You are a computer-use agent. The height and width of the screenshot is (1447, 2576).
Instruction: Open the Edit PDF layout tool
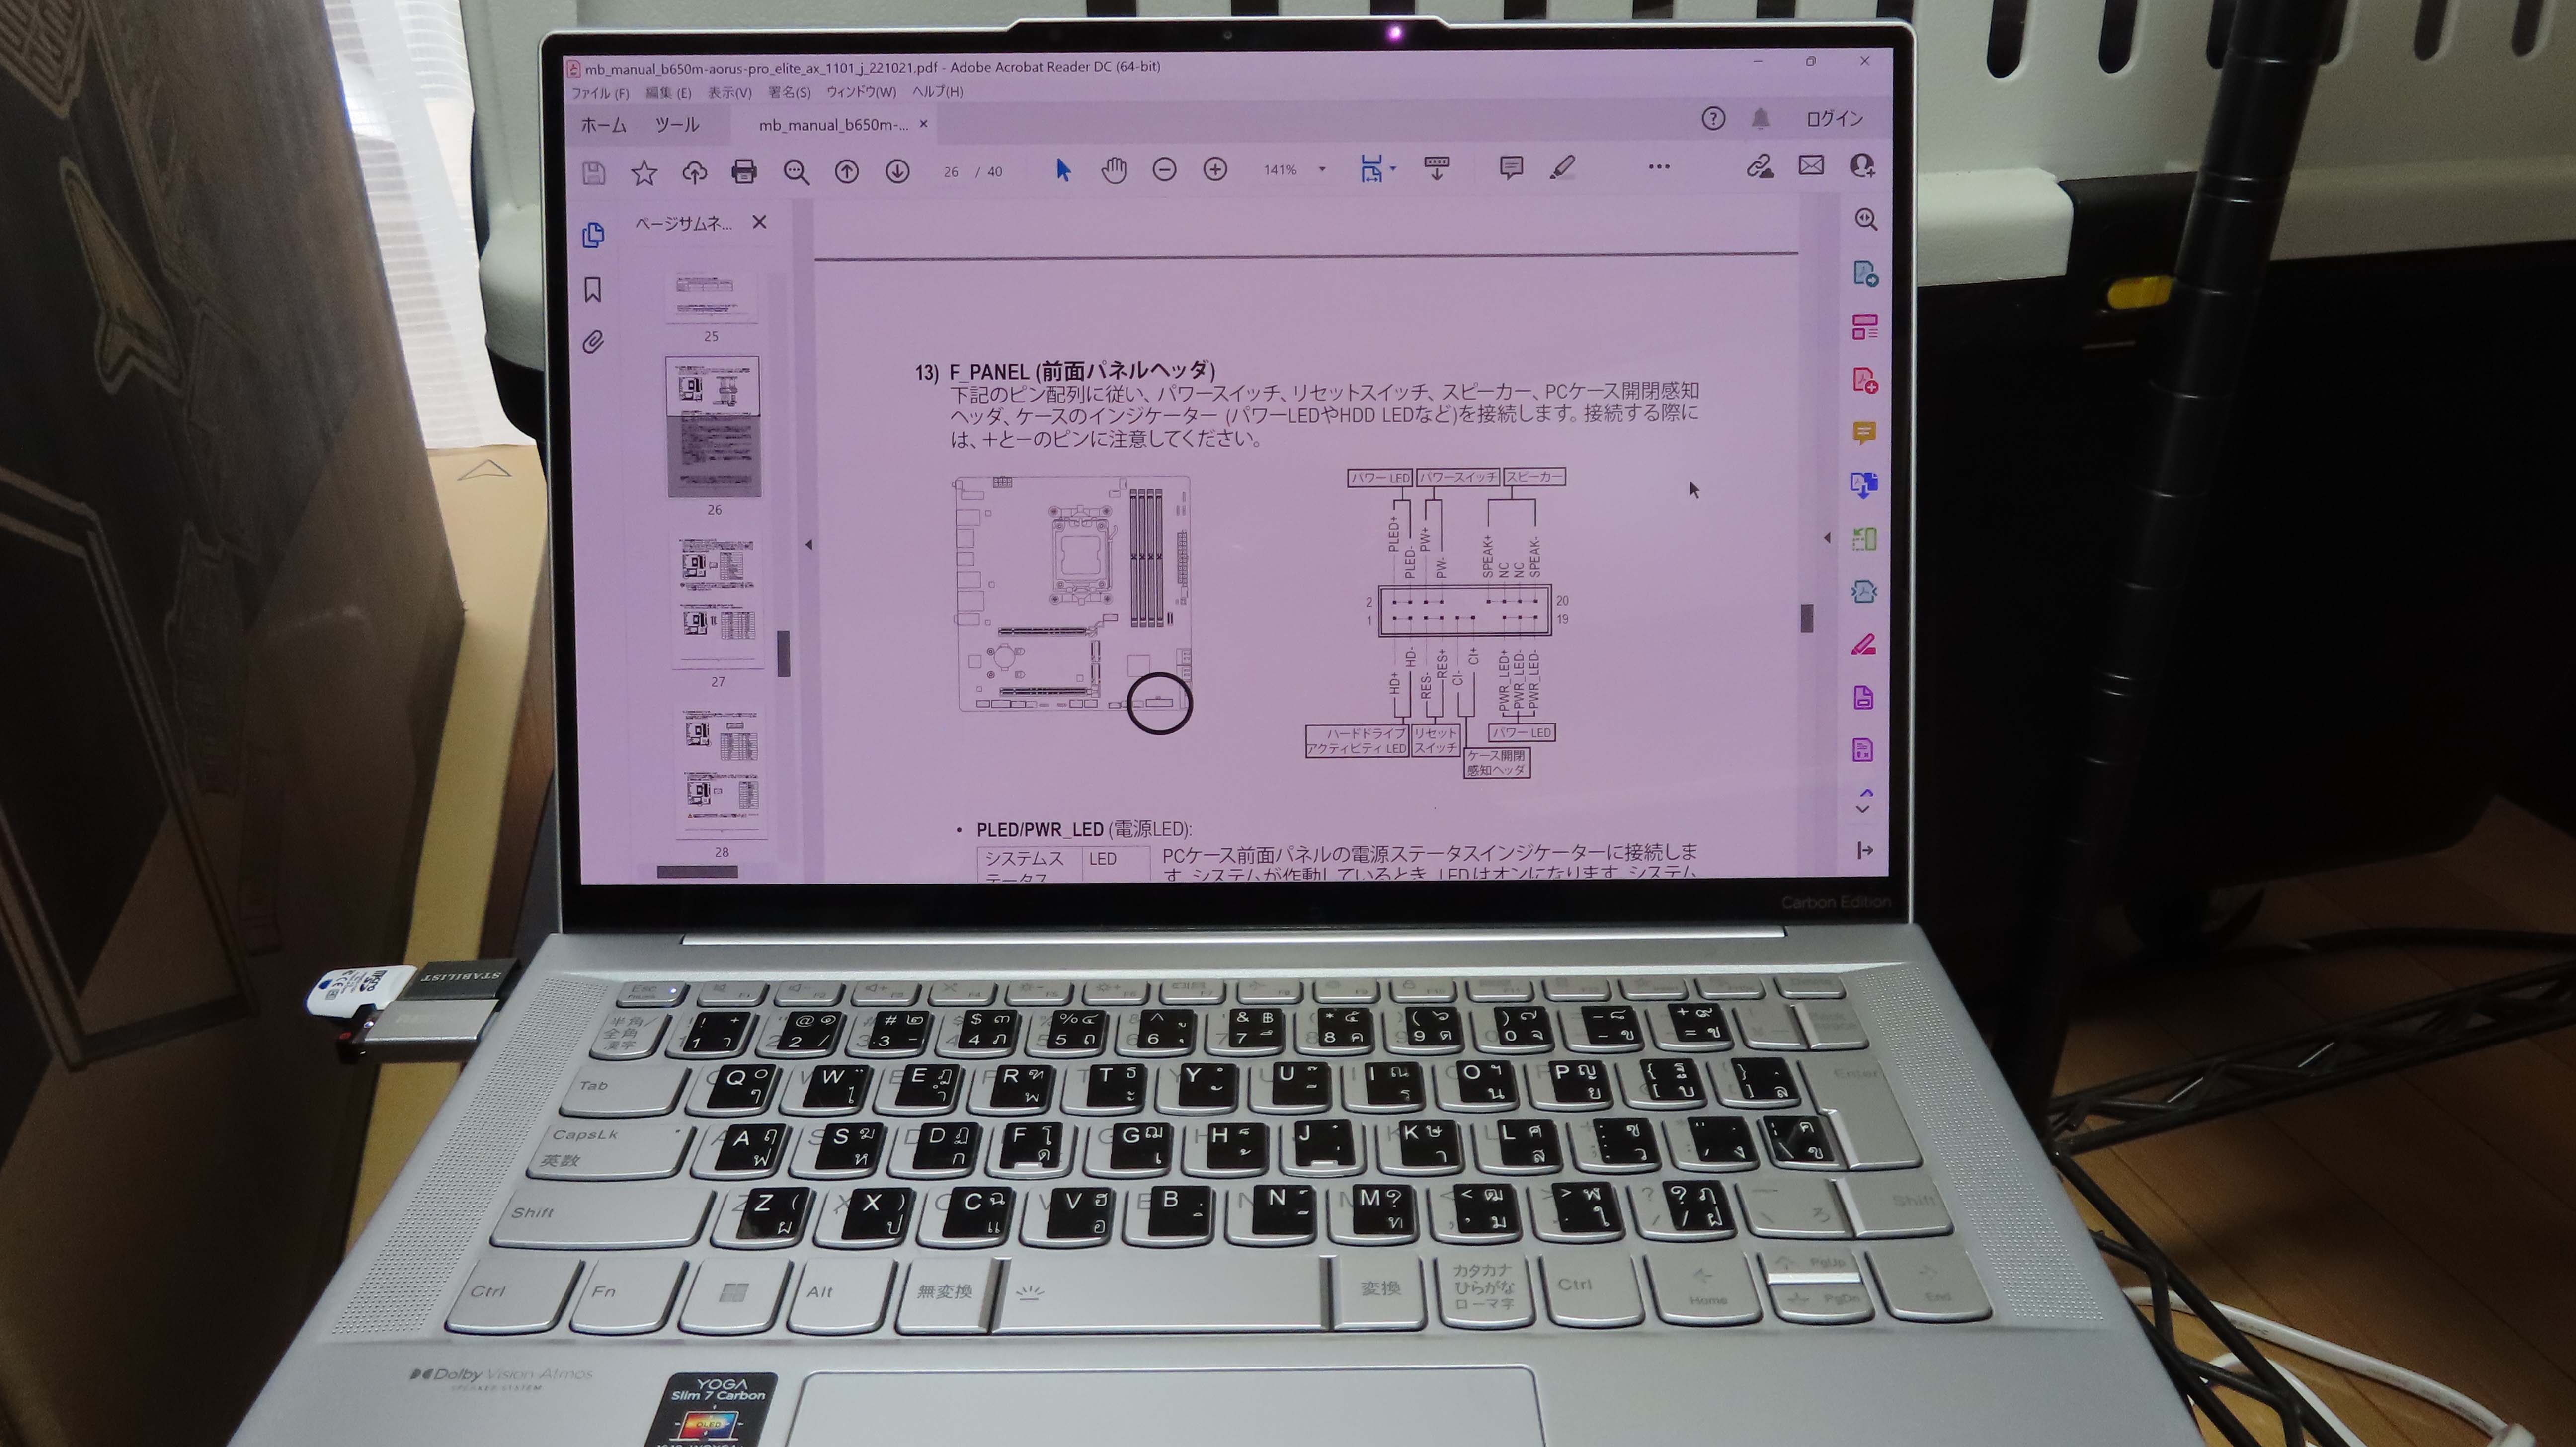click(1864, 326)
